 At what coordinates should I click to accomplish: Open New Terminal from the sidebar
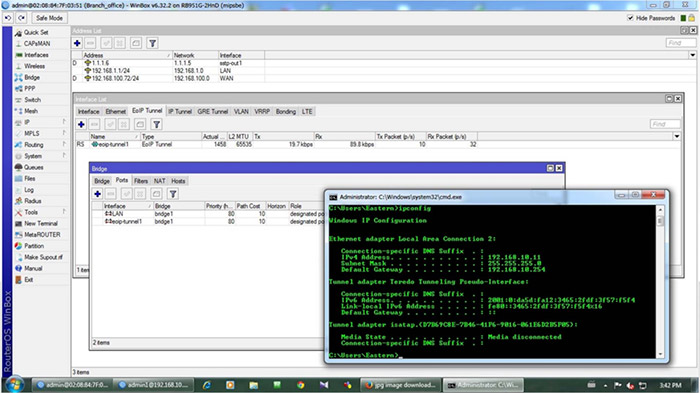click(x=41, y=223)
